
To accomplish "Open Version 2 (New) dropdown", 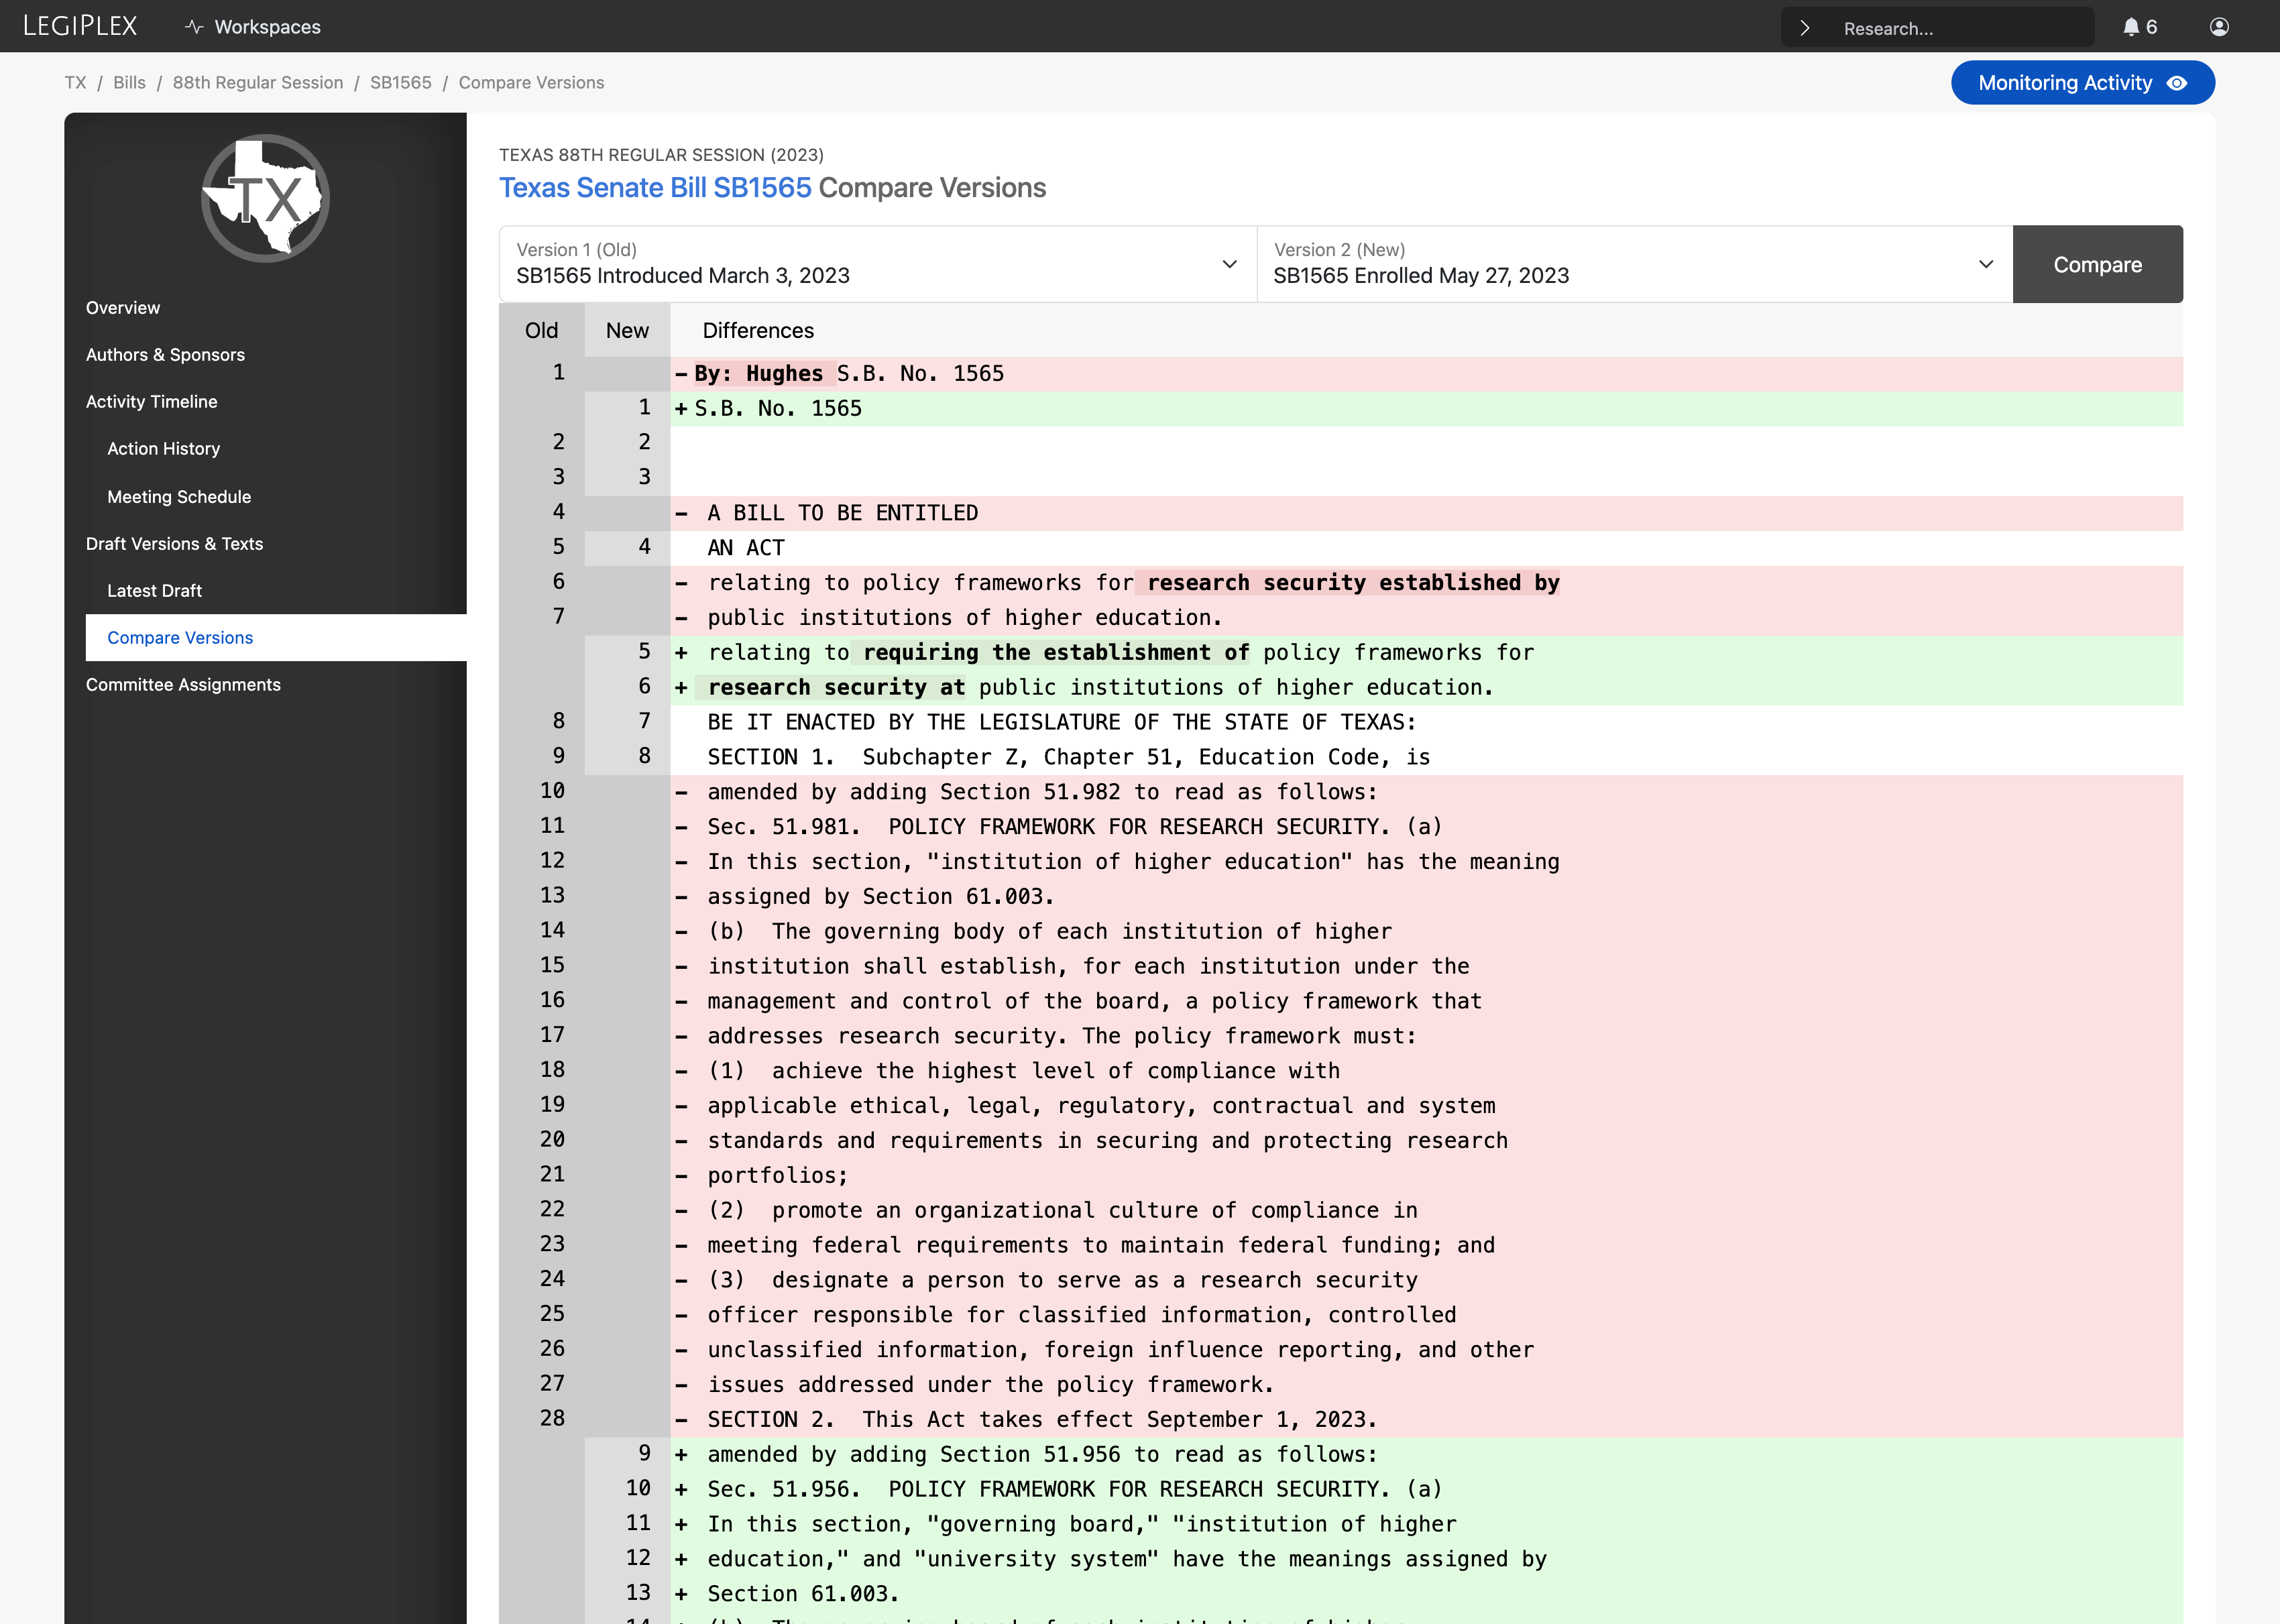I will point(1635,264).
